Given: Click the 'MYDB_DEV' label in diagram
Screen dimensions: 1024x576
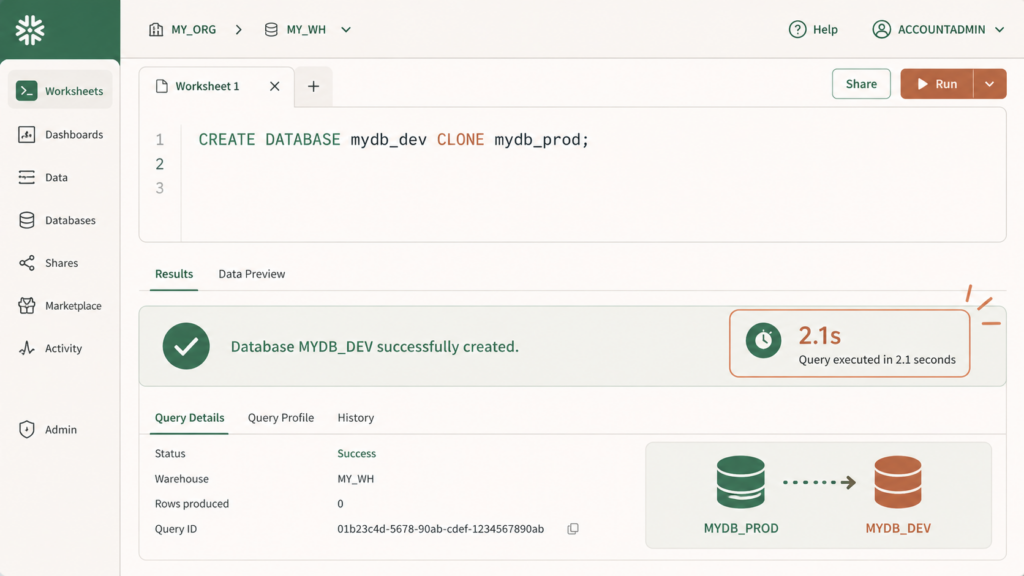Looking at the screenshot, I should pyautogui.click(x=899, y=528).
